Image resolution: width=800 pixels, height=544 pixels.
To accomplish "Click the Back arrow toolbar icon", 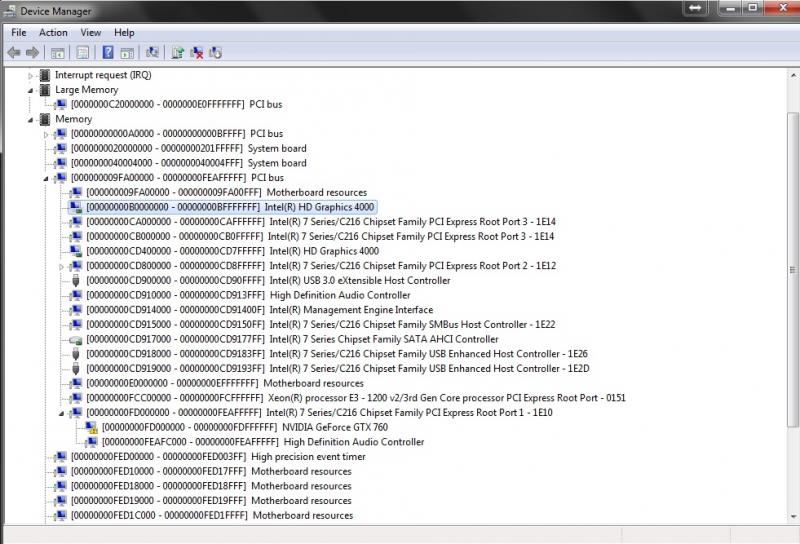I will pyautogui.click(x=14, y=53).
